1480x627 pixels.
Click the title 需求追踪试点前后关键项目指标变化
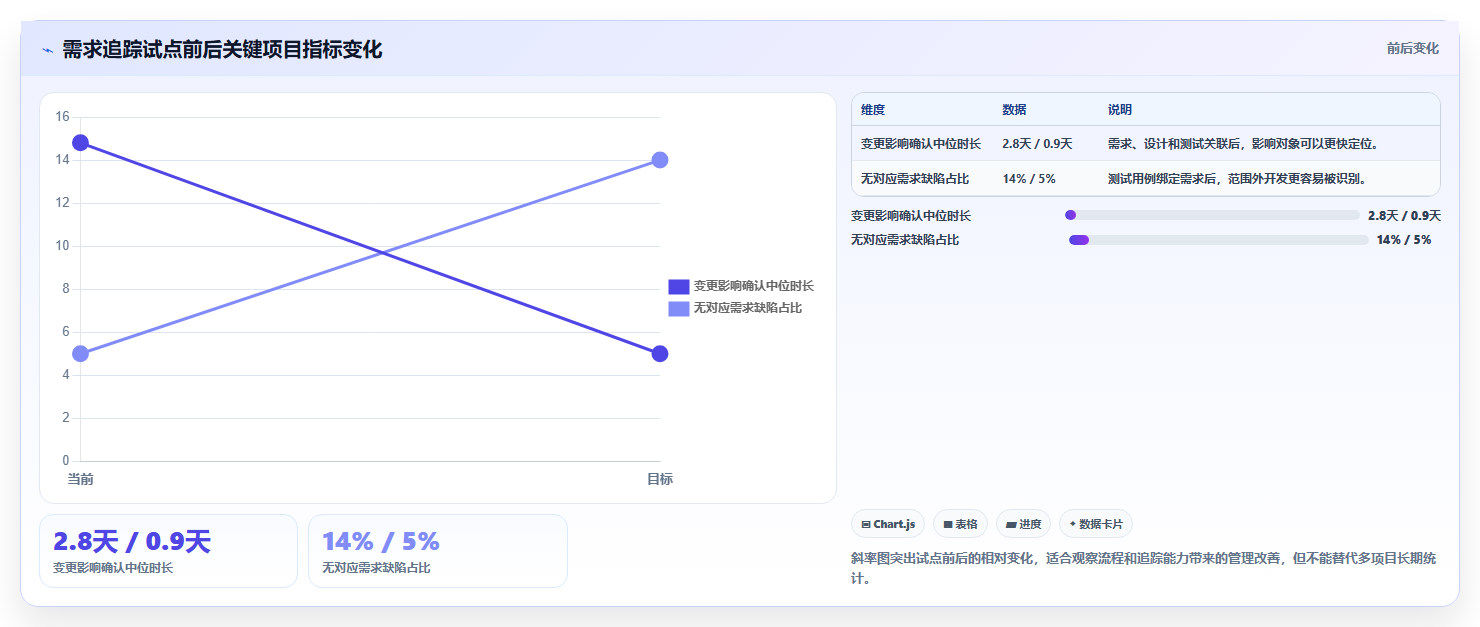pyautogui.click(x=222, y=49)
